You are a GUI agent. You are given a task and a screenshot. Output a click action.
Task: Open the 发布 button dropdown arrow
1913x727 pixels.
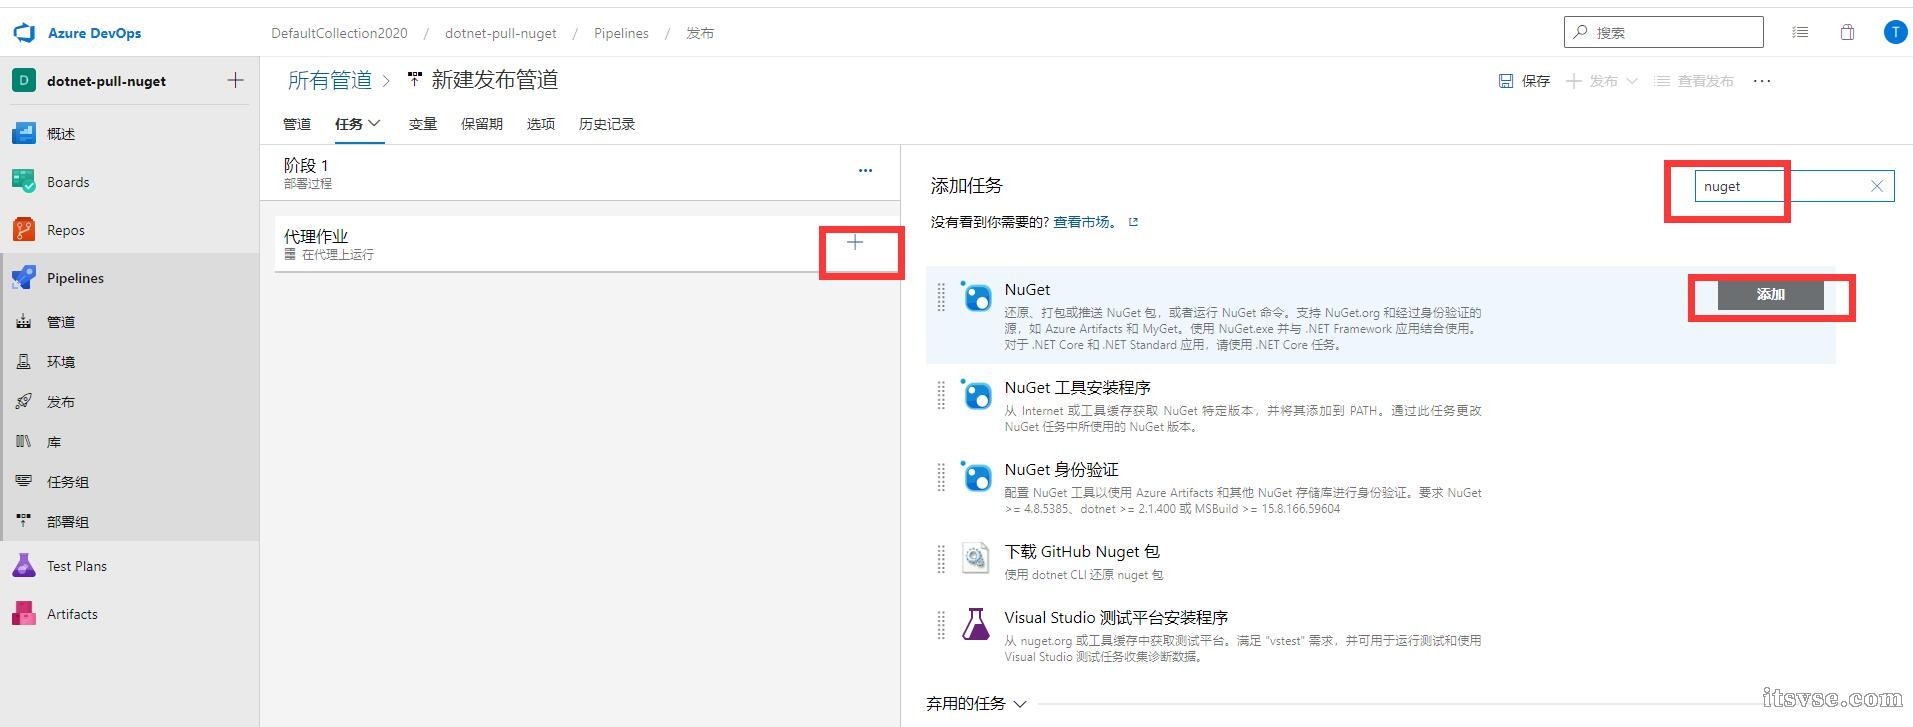[1632, 81]
